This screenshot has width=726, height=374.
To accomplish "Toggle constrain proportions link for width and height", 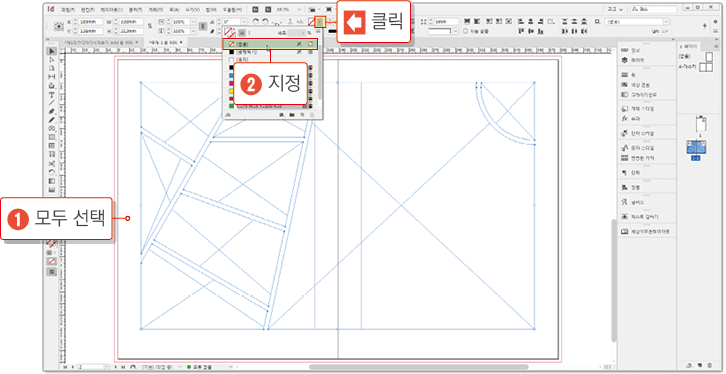I will pyautogui.click(x=150, y=25).
